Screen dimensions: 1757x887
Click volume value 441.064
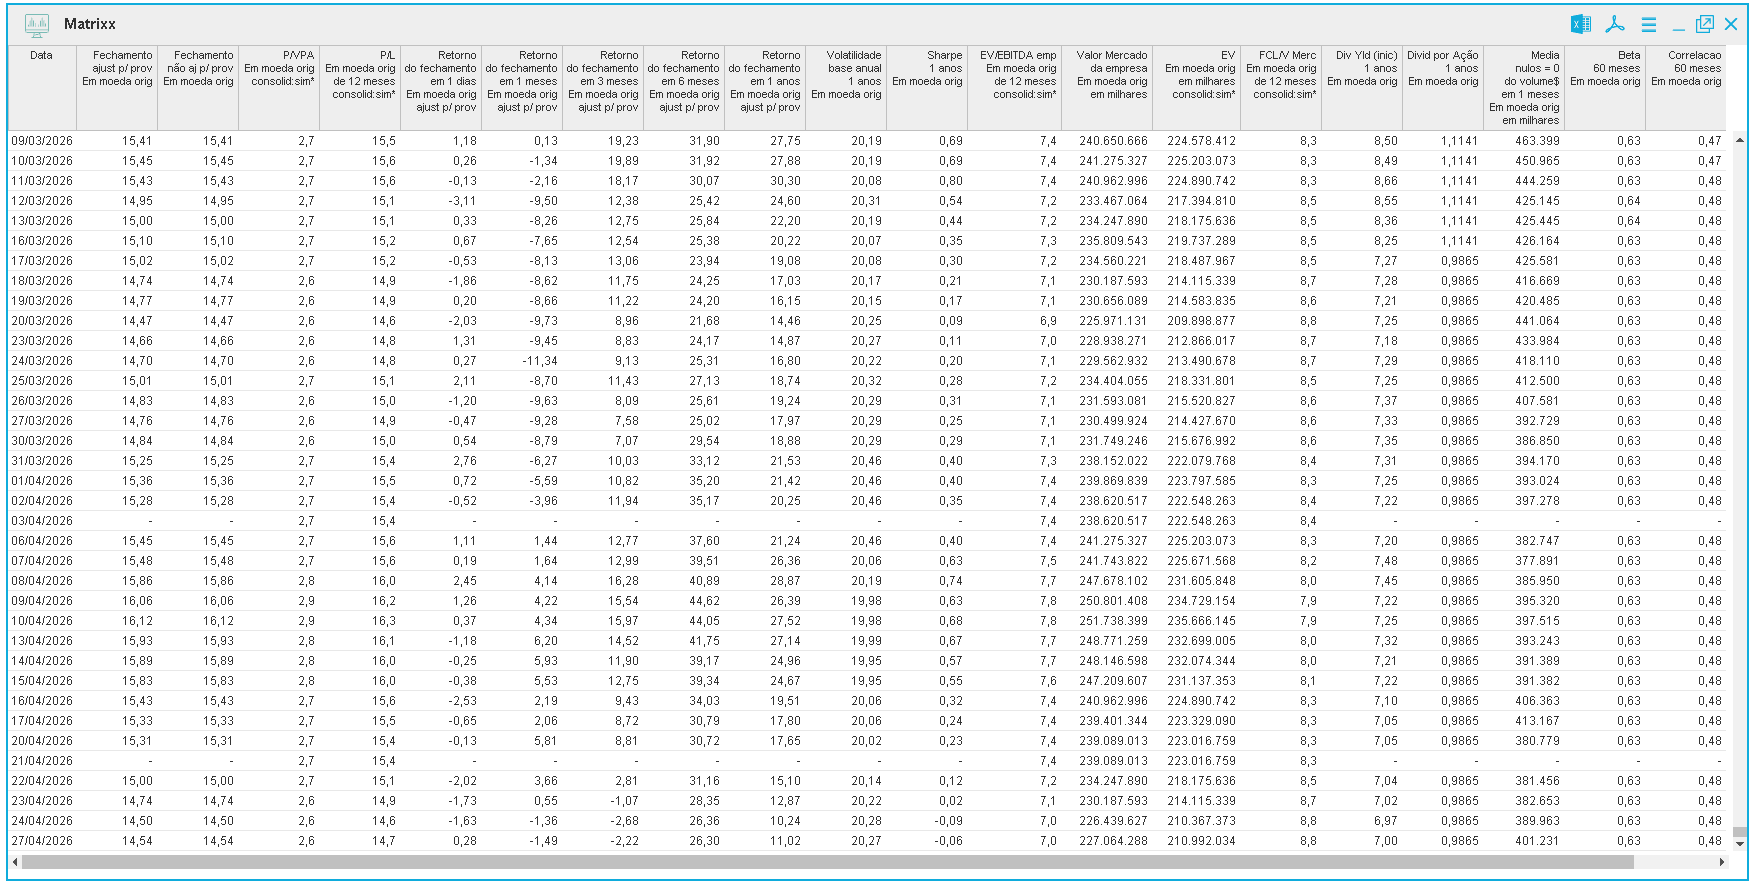click(1537, 321)
